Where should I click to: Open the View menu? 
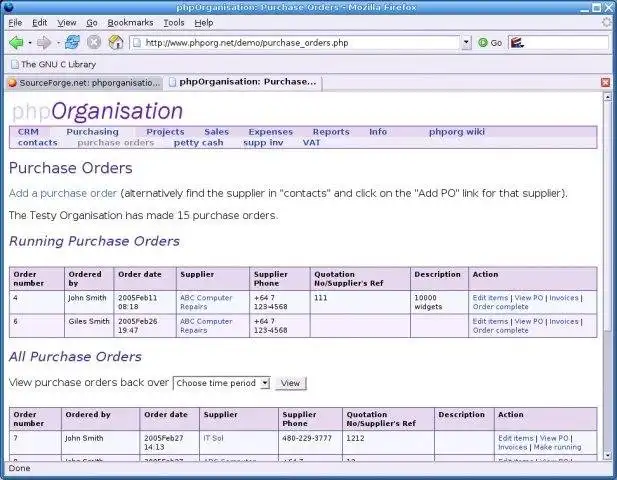(67, 23)
